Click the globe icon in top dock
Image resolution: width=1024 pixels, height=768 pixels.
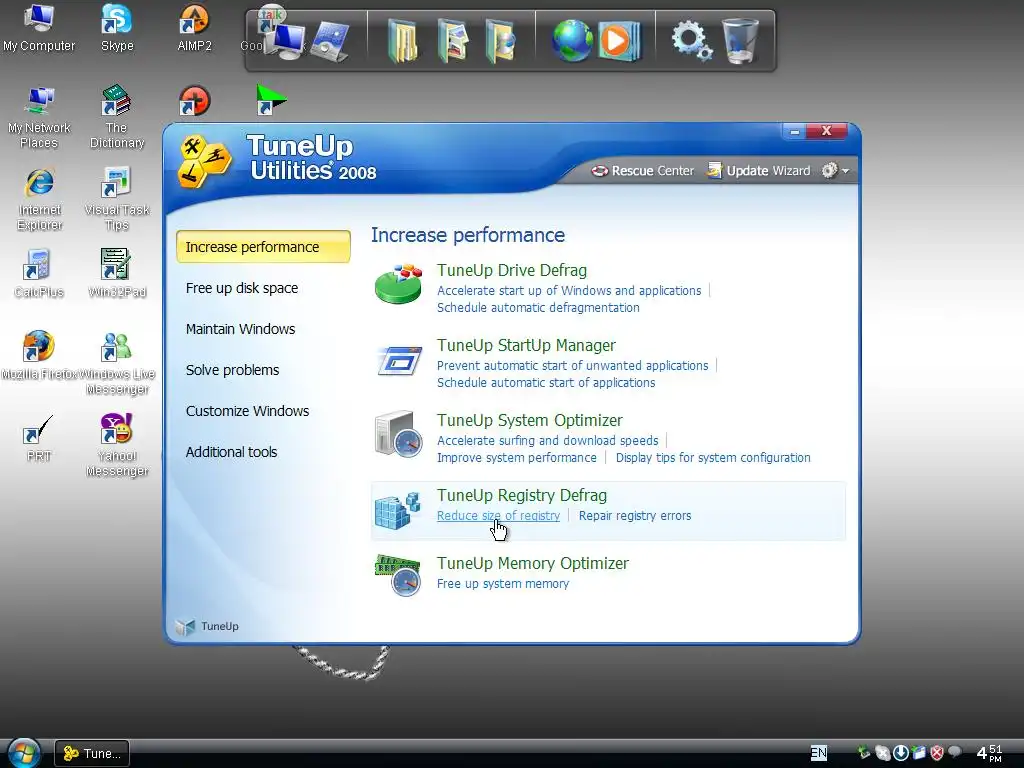(x=572, y=40)
